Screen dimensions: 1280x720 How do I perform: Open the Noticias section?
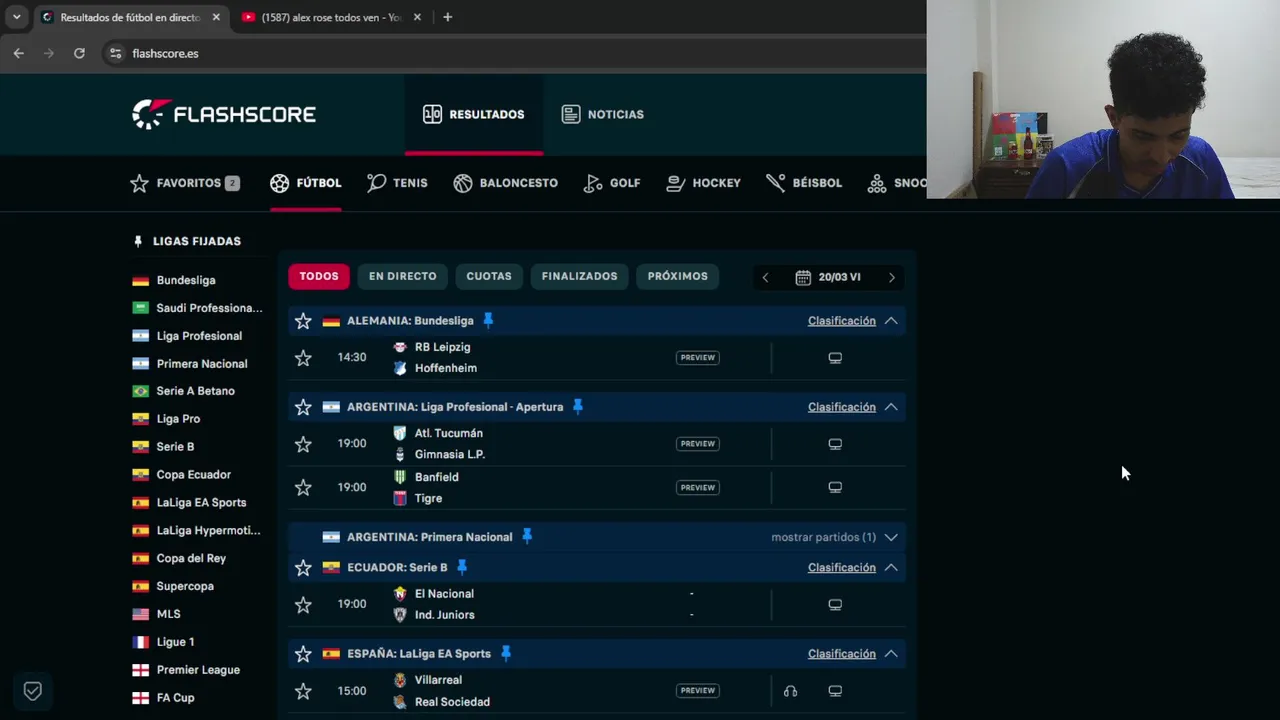tap(603, 114)
